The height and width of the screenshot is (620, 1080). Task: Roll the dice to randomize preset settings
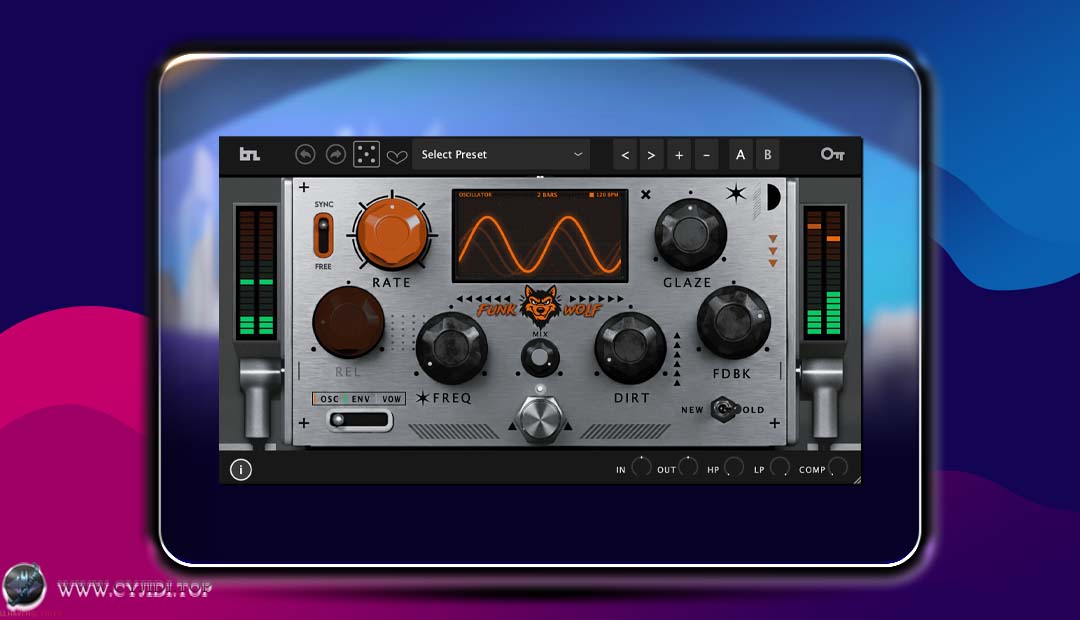367,154
